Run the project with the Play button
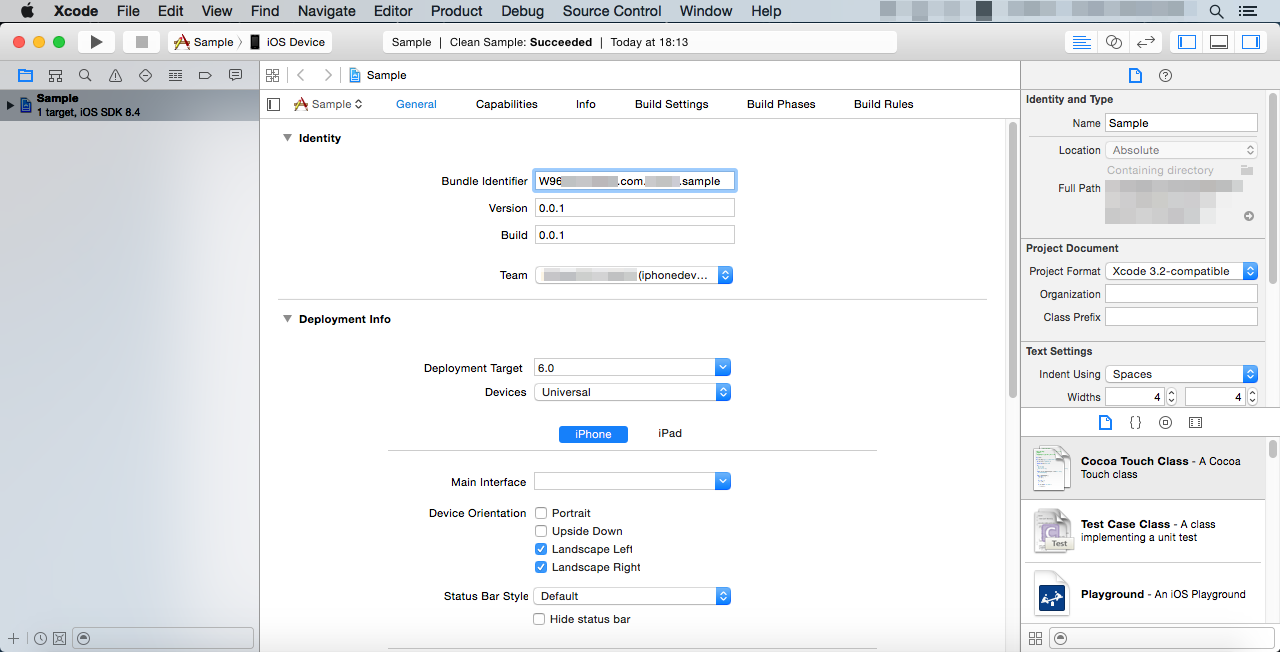The width and height of the screenshot is (1280, 652). point(96,42)
